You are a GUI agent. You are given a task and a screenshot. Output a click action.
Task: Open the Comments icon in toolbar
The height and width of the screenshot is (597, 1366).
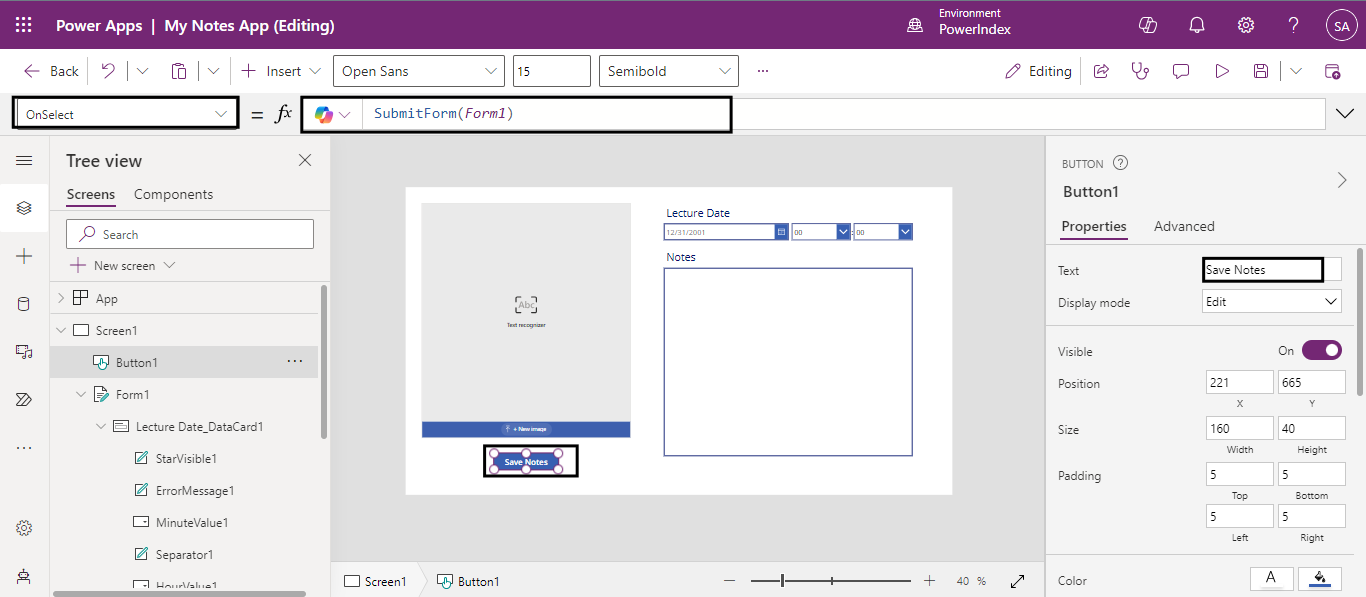1181,71
